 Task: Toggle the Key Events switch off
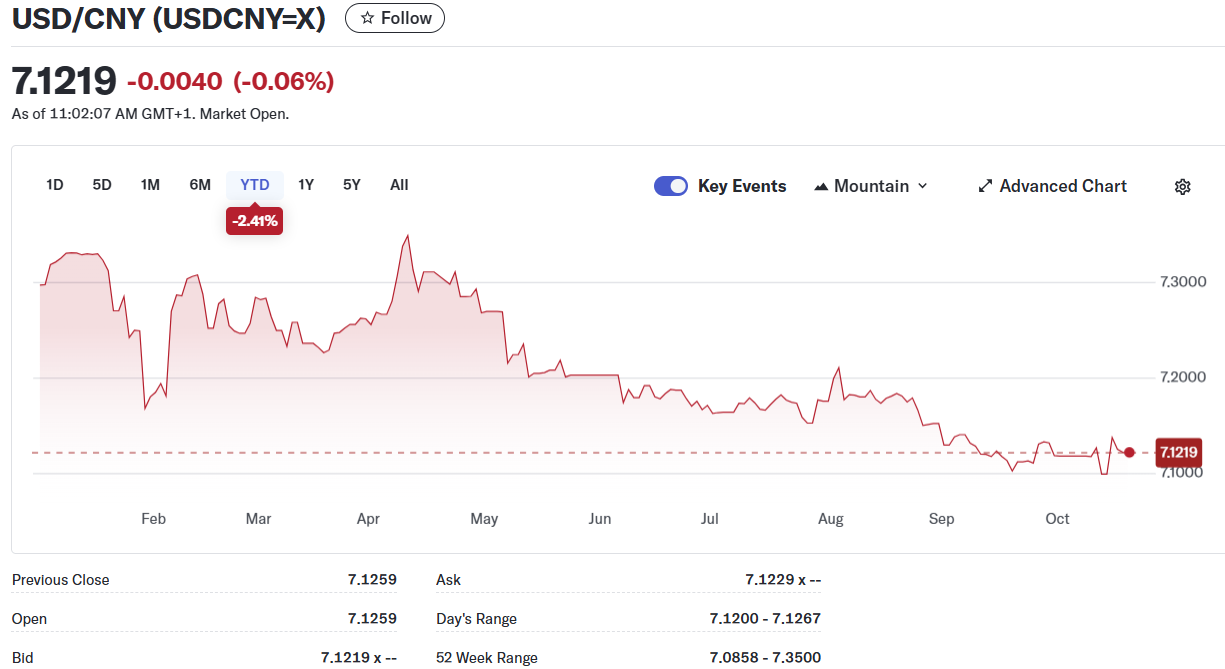click(670, 186)
